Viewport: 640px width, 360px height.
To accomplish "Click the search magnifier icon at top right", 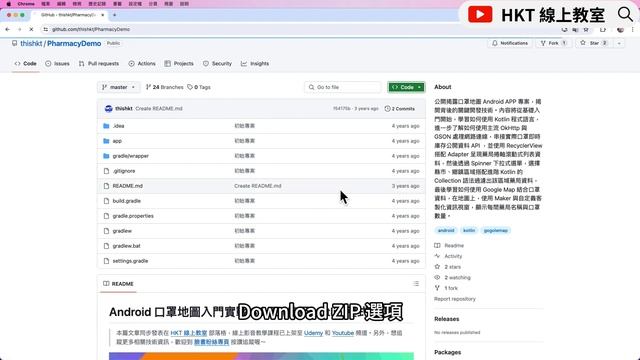I will [x=625, y=14].
